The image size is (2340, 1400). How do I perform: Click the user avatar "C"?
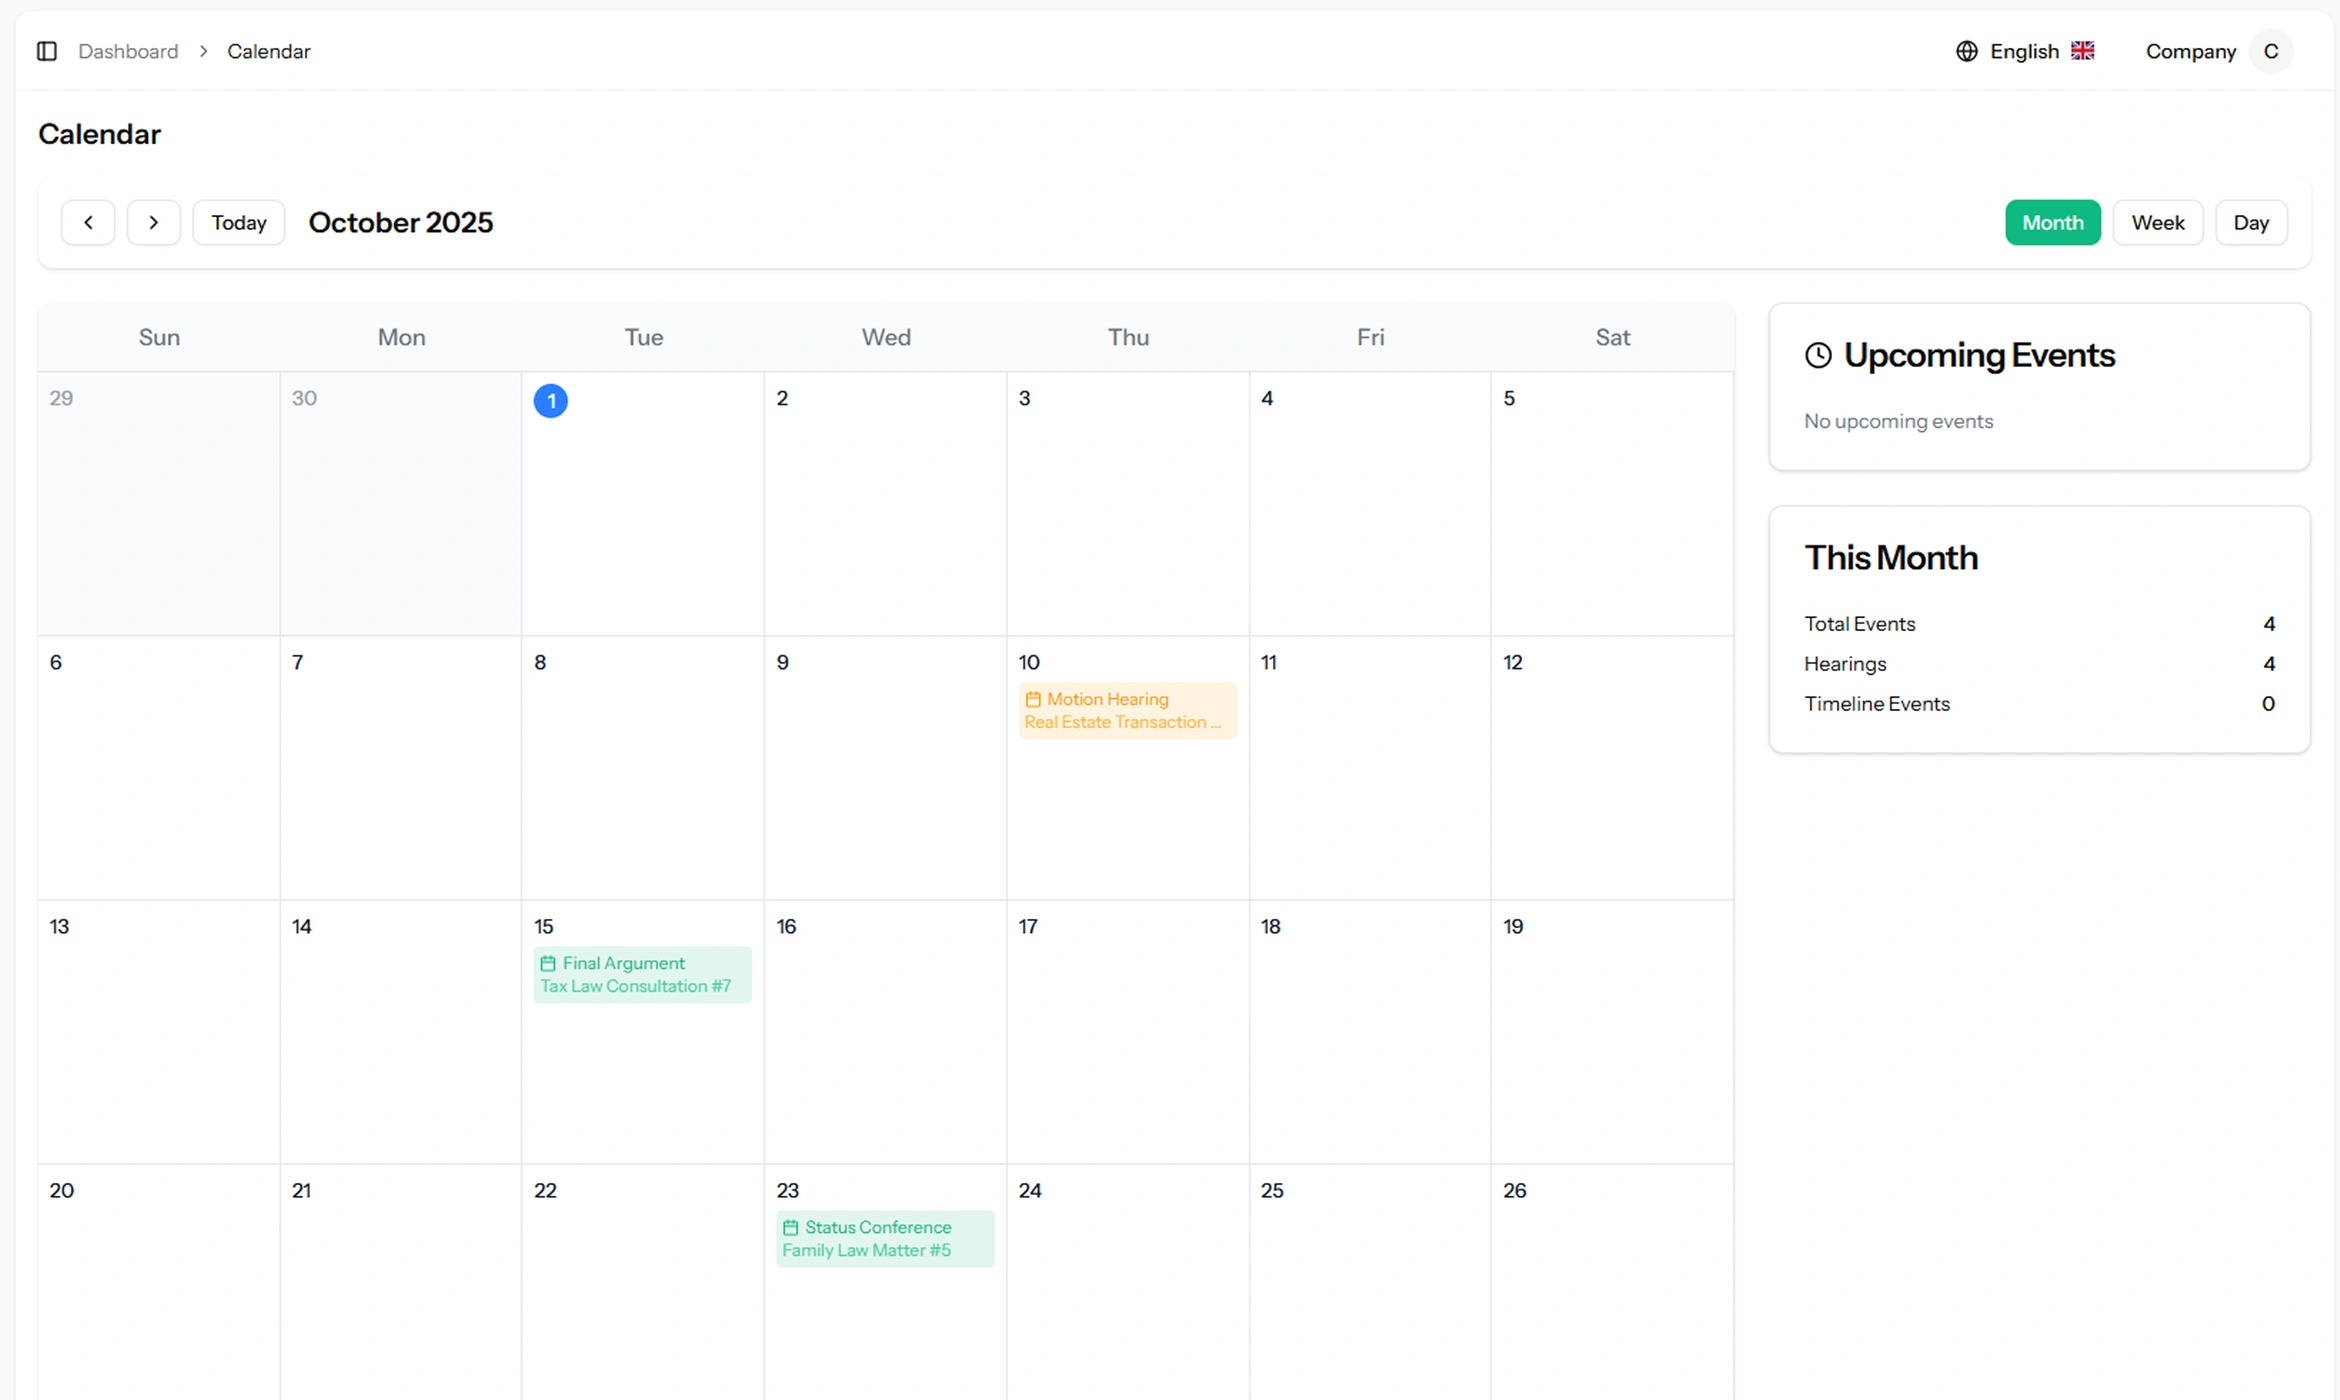[x=2270, y=51]
